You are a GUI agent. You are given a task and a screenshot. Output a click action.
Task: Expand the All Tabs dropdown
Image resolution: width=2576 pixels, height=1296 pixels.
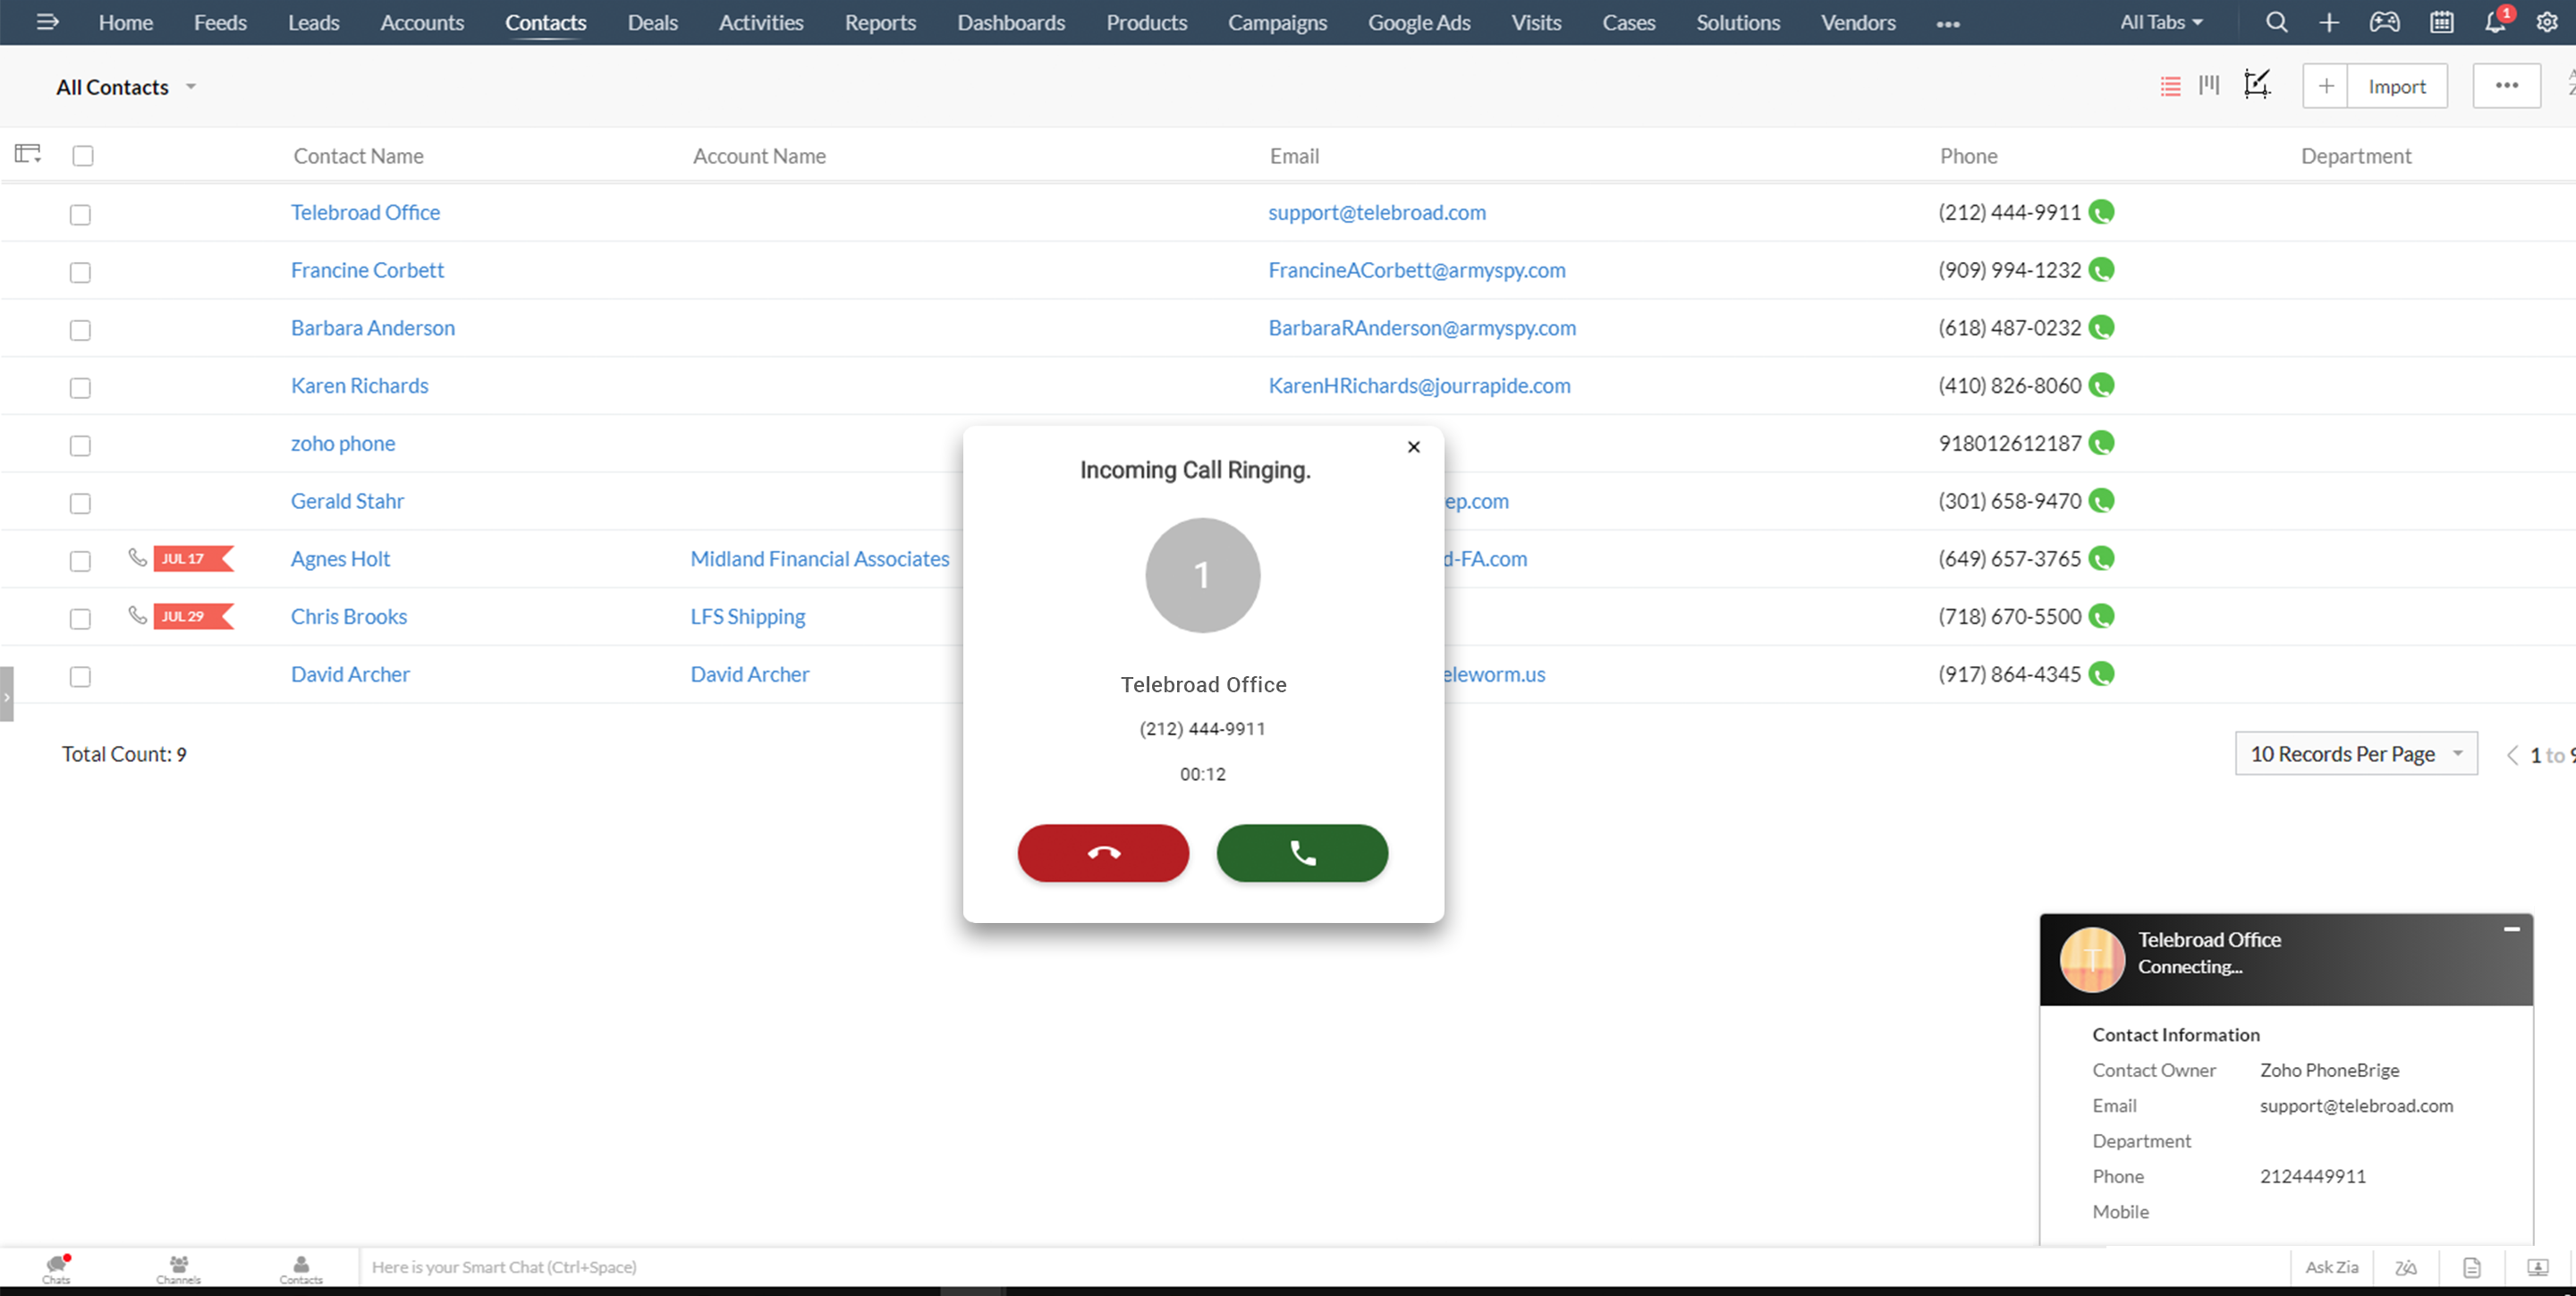tap(2161, 22)
